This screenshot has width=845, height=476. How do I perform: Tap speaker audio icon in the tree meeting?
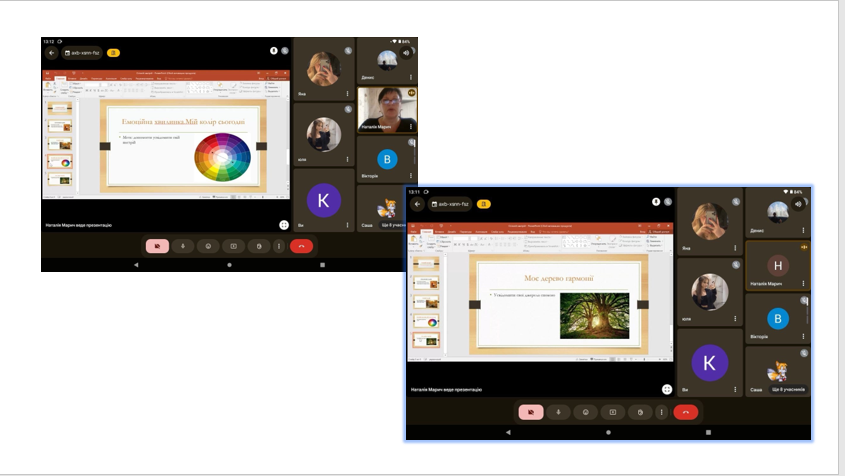[x=798, y=203]
